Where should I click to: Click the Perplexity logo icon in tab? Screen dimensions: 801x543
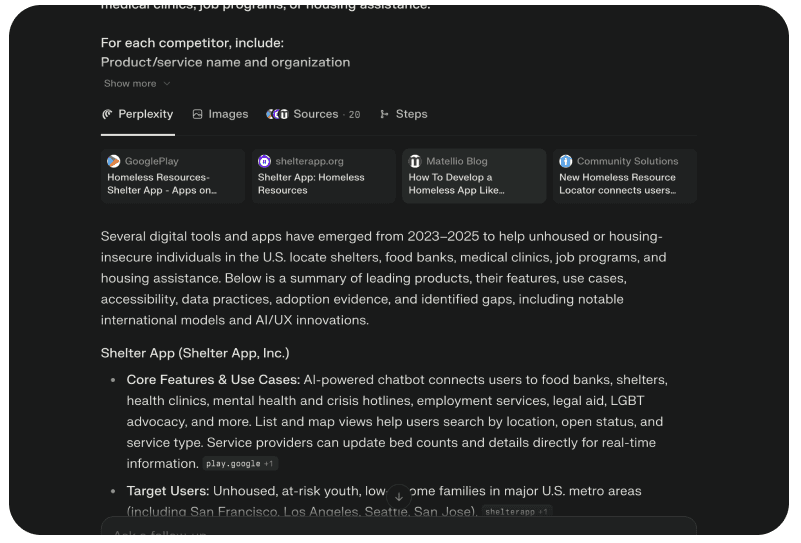(107, 114)
